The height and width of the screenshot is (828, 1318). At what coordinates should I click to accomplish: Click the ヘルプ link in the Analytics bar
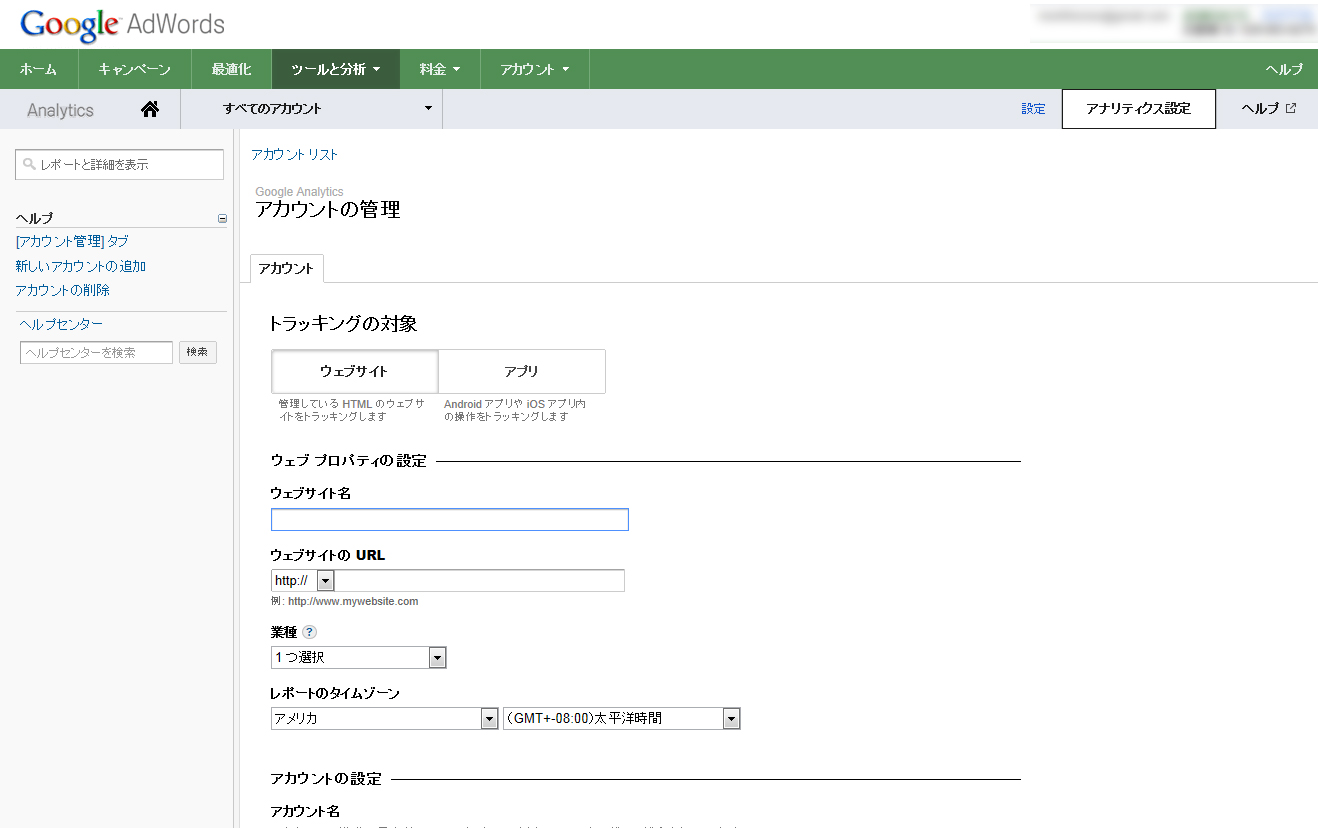pyautogui.click(x=1260, y=109)
